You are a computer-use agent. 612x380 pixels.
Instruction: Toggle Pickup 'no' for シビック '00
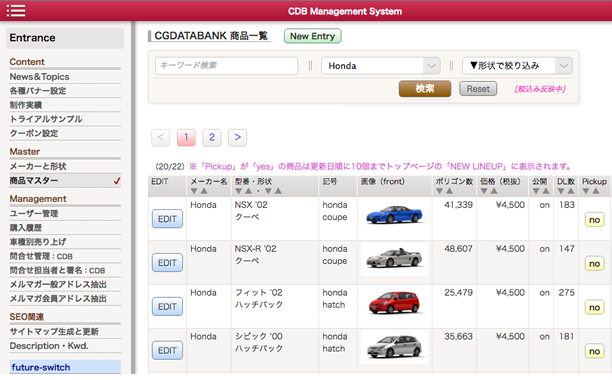point(594,352)
